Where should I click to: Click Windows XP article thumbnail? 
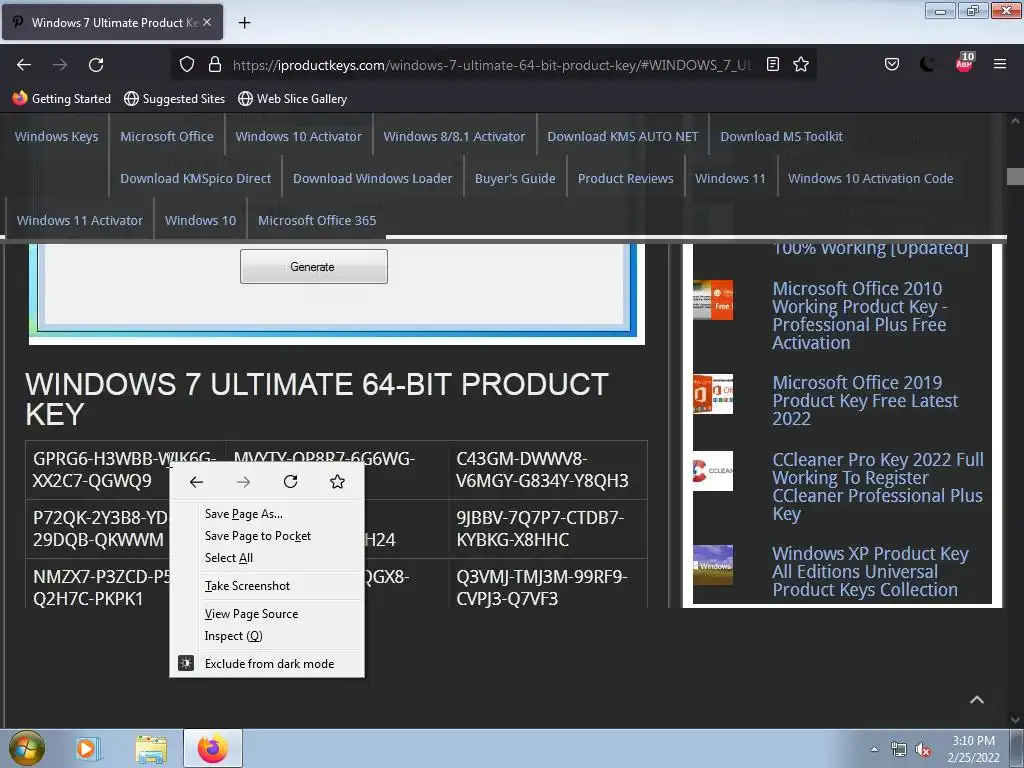712,565
